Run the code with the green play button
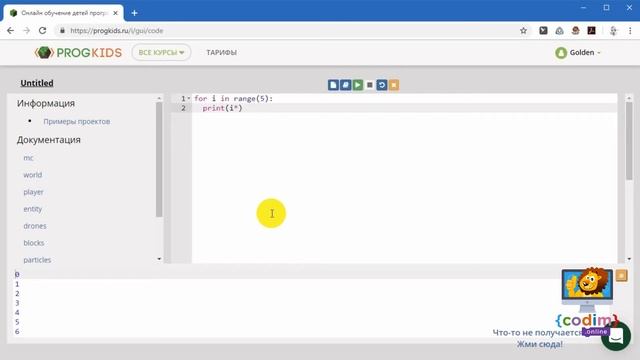The height and width of the screenshot is (360, 640). tap(358, 85)
